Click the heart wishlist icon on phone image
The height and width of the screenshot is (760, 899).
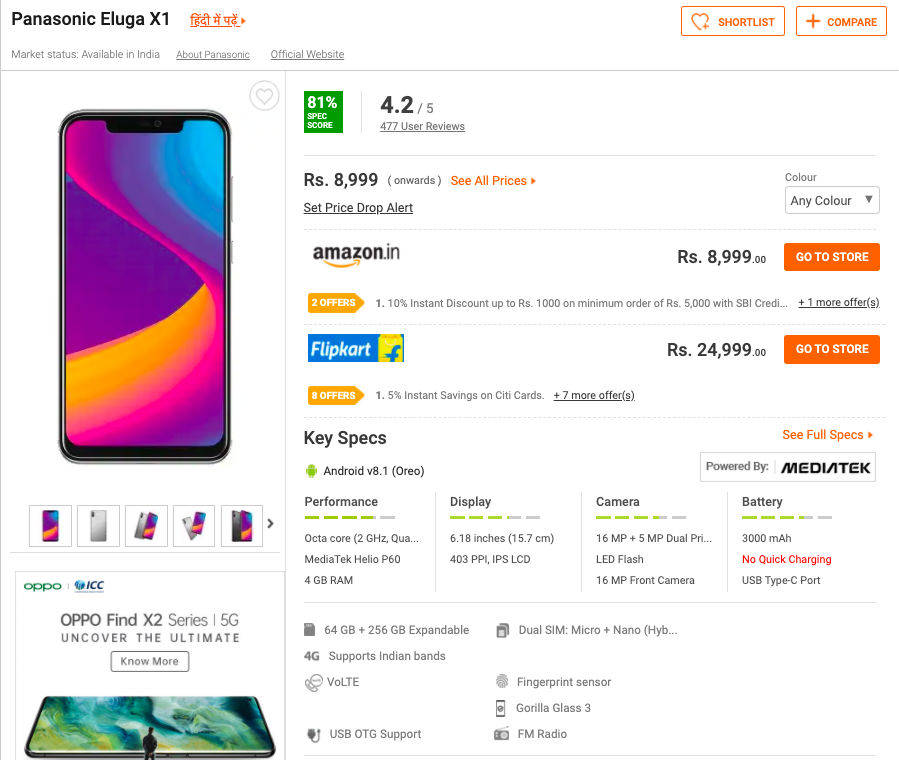264,96
